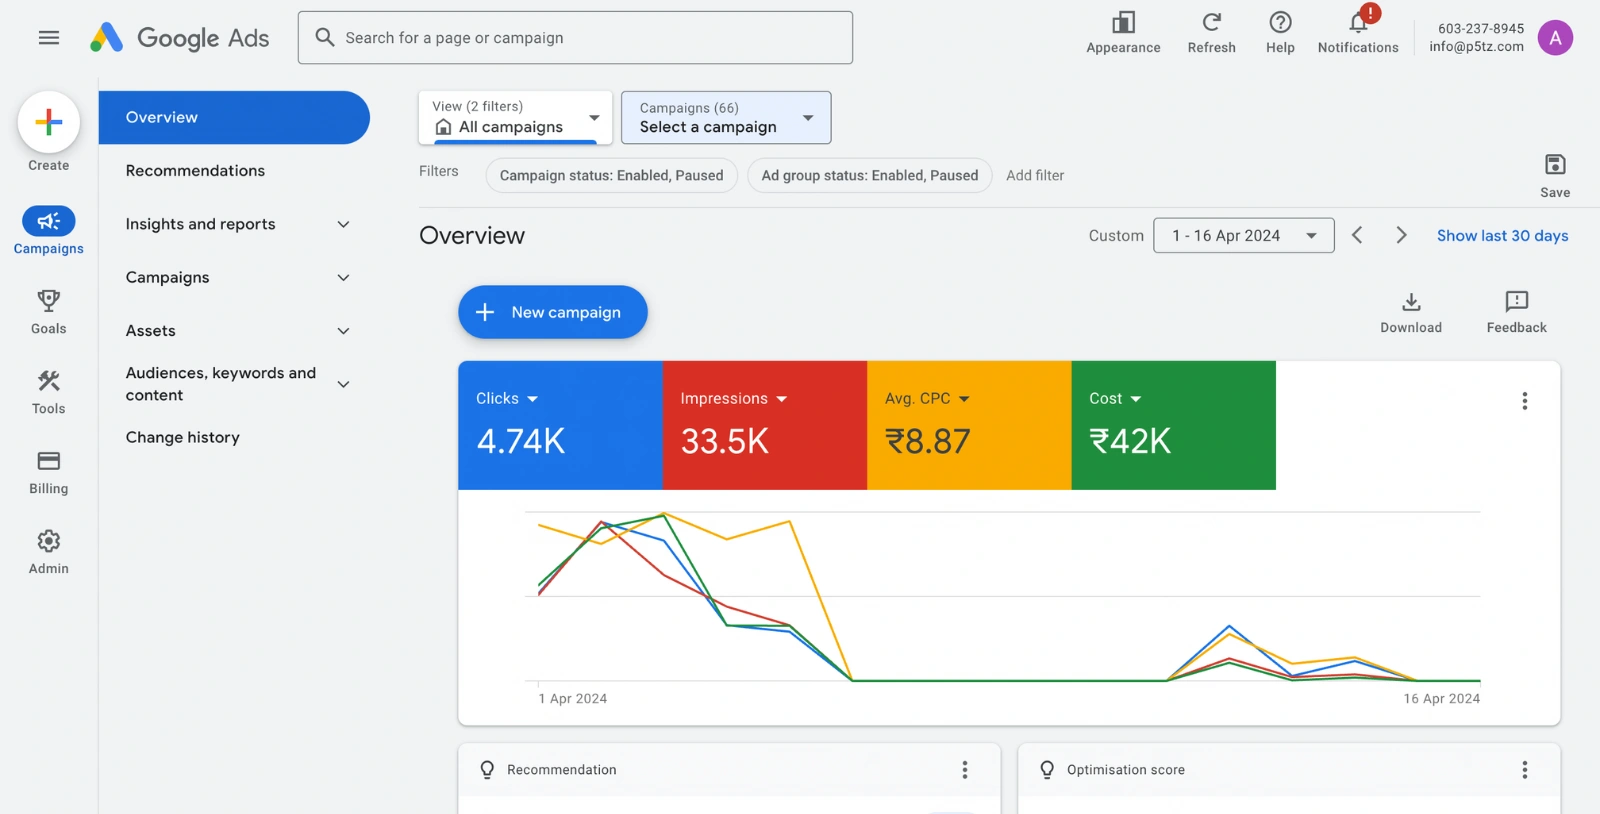The height and width of the screenshot is (814, 1600).
Task: Click the Optimisation score lightbulb icon
Action: pyautogui.click(x=1047, y=770)
